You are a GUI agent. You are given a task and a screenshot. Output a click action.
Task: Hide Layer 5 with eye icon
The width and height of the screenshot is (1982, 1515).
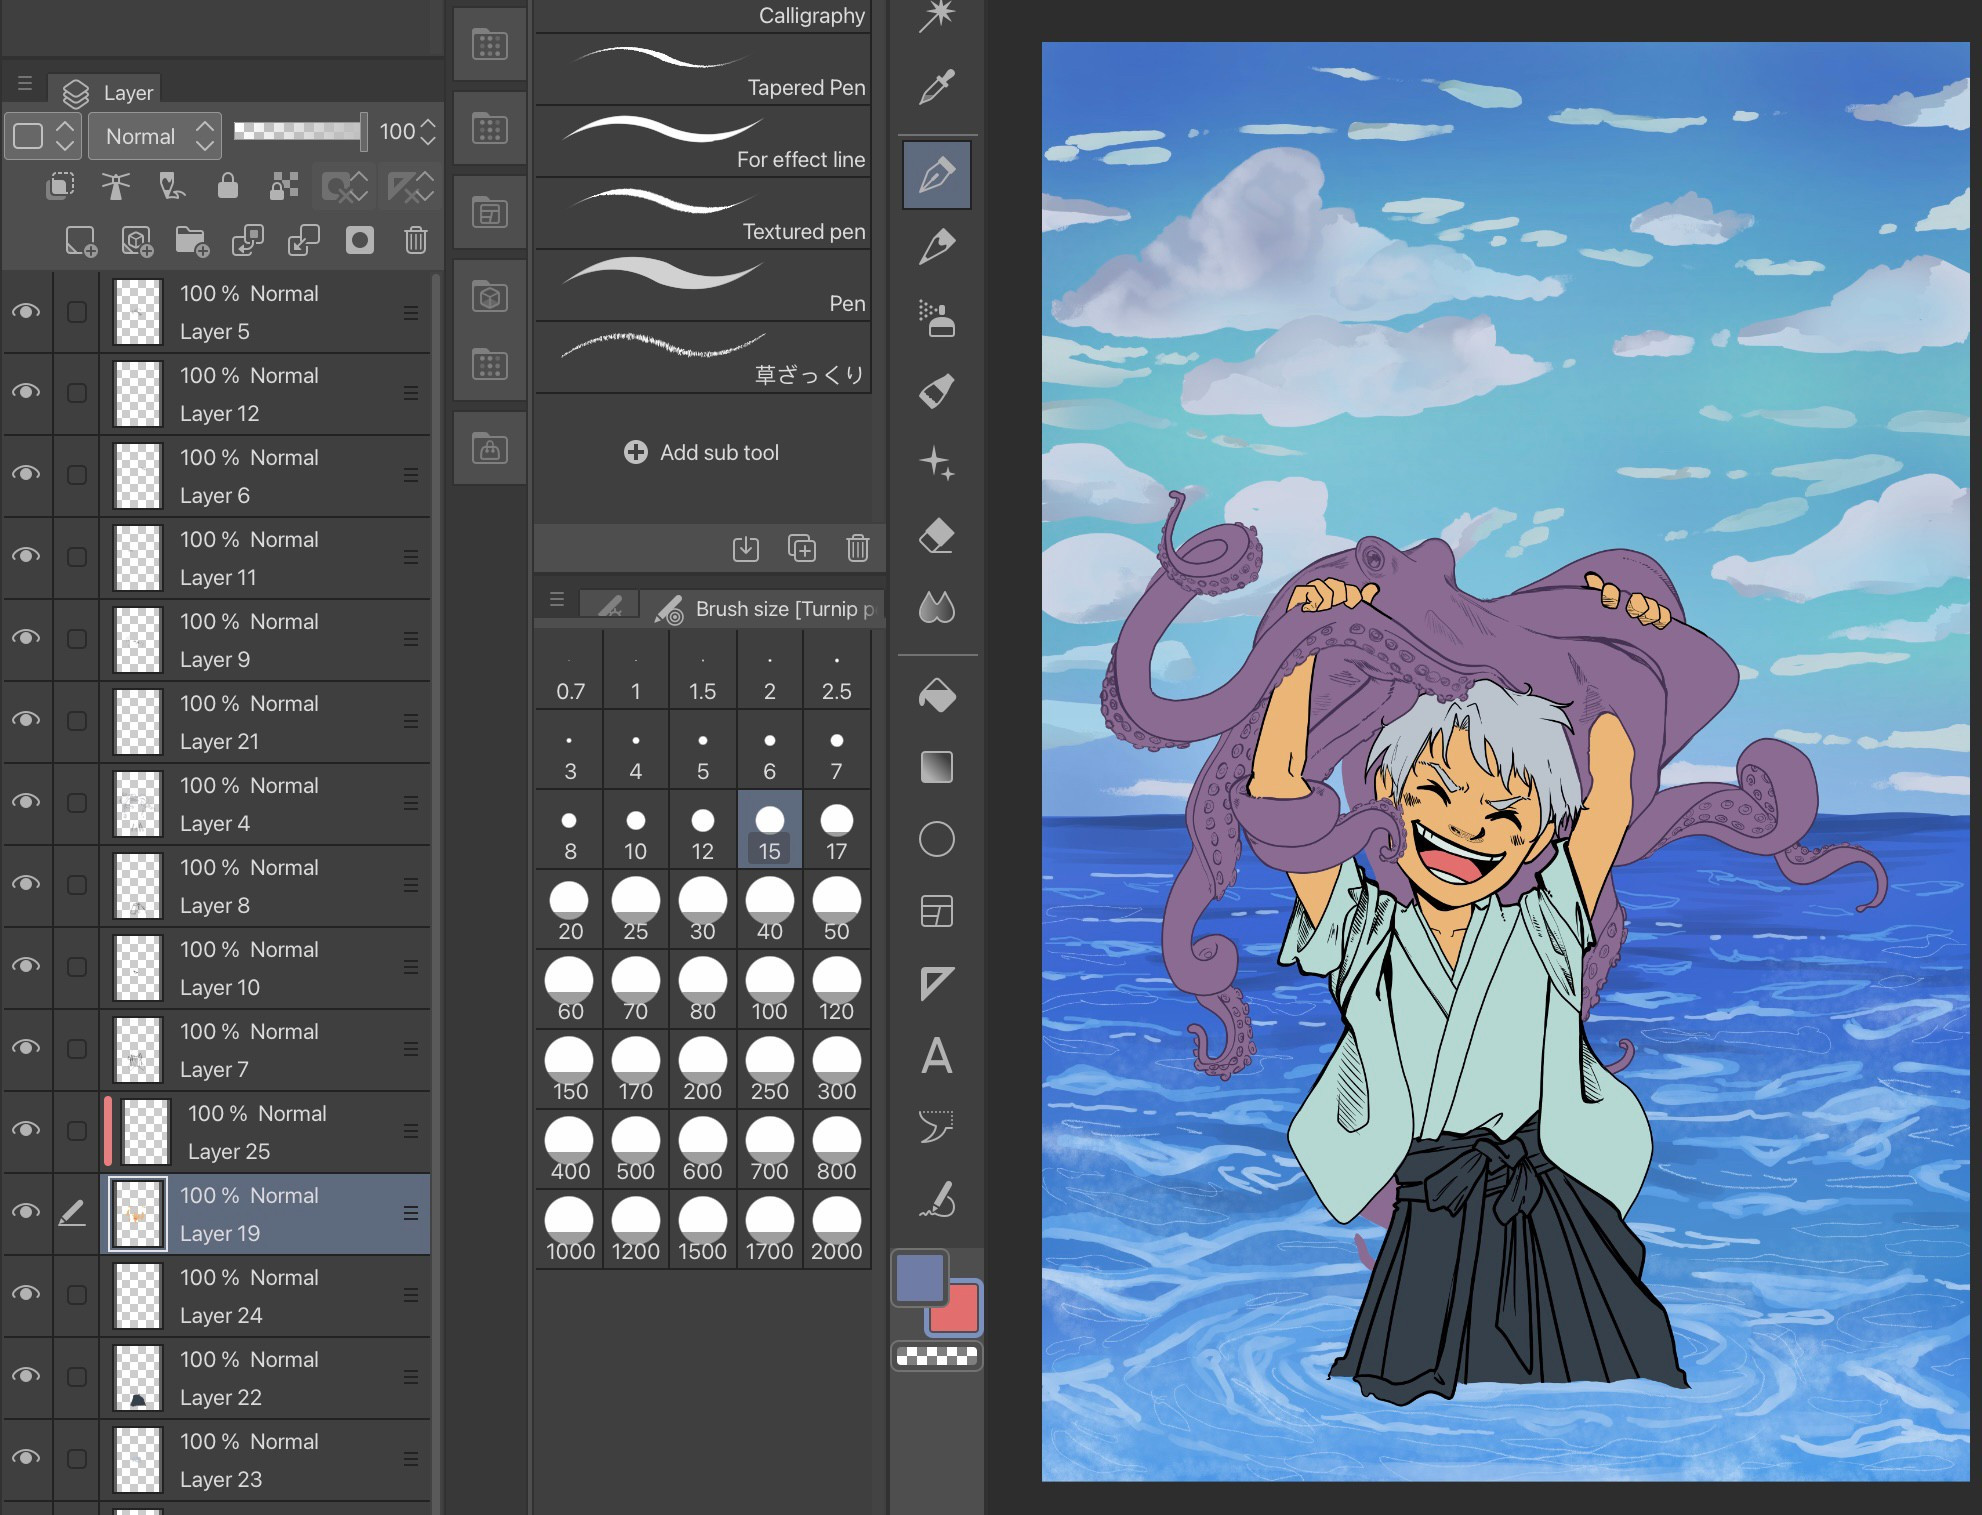tap(26, 311)
